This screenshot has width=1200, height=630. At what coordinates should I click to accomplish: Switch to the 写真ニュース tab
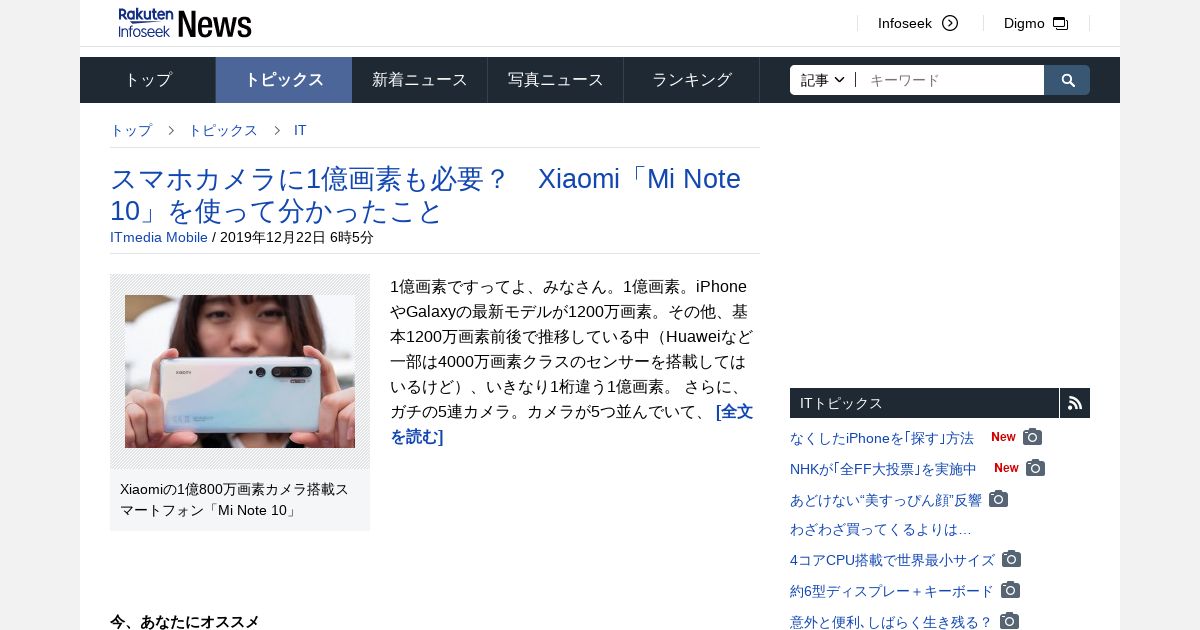(556, 80)
